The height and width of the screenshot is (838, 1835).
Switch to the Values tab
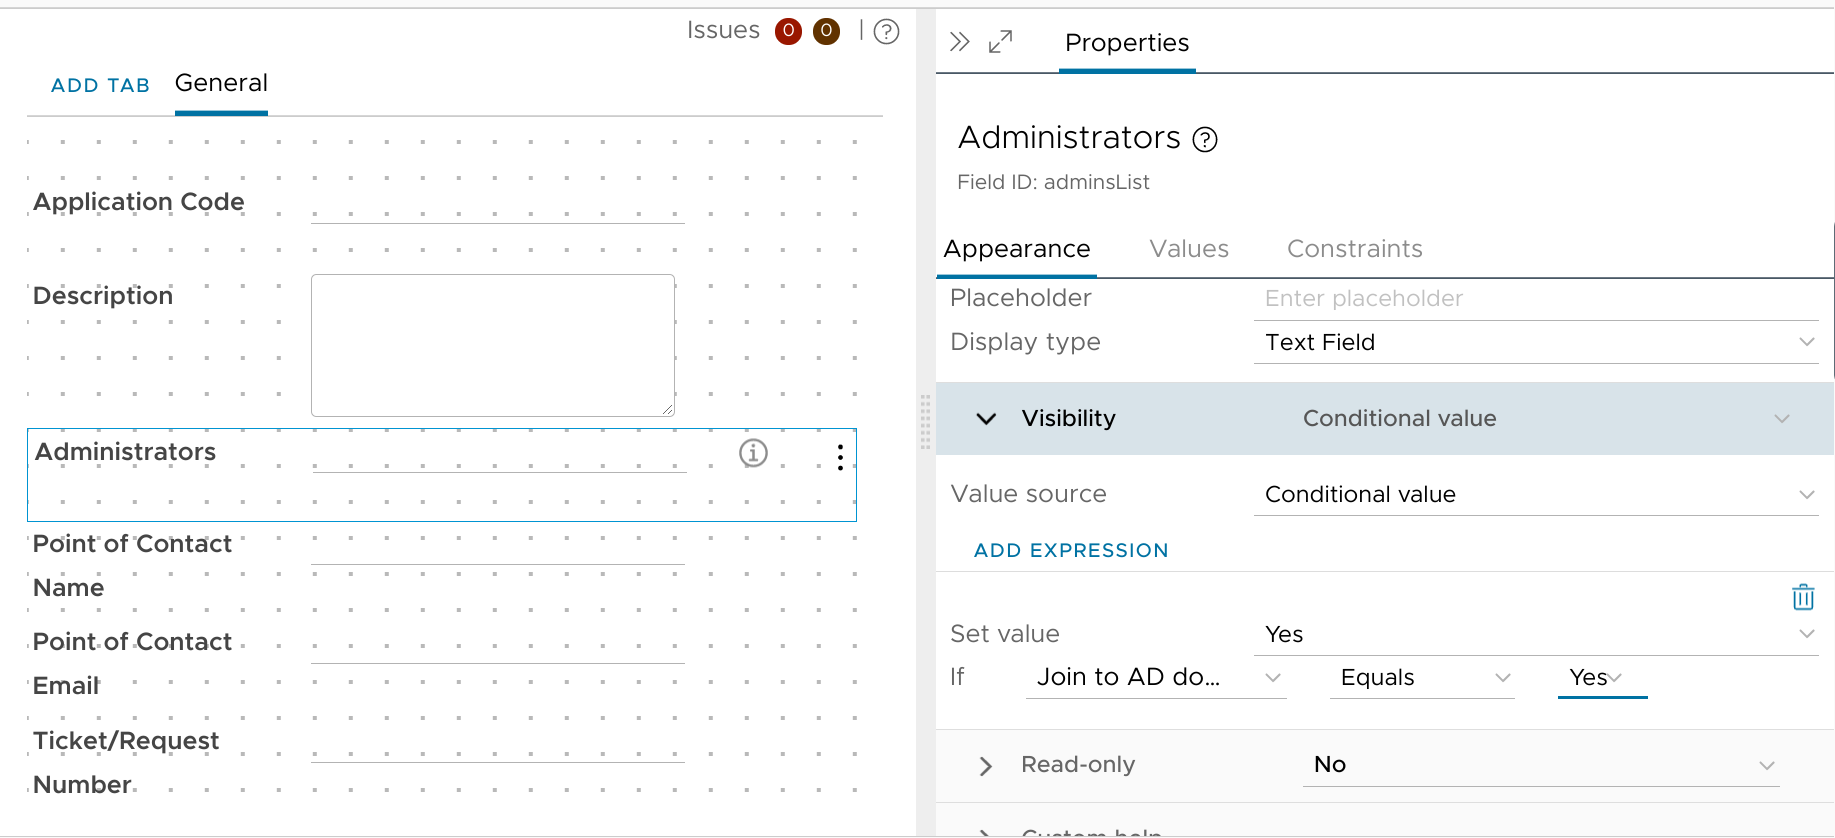[1189, 249]
